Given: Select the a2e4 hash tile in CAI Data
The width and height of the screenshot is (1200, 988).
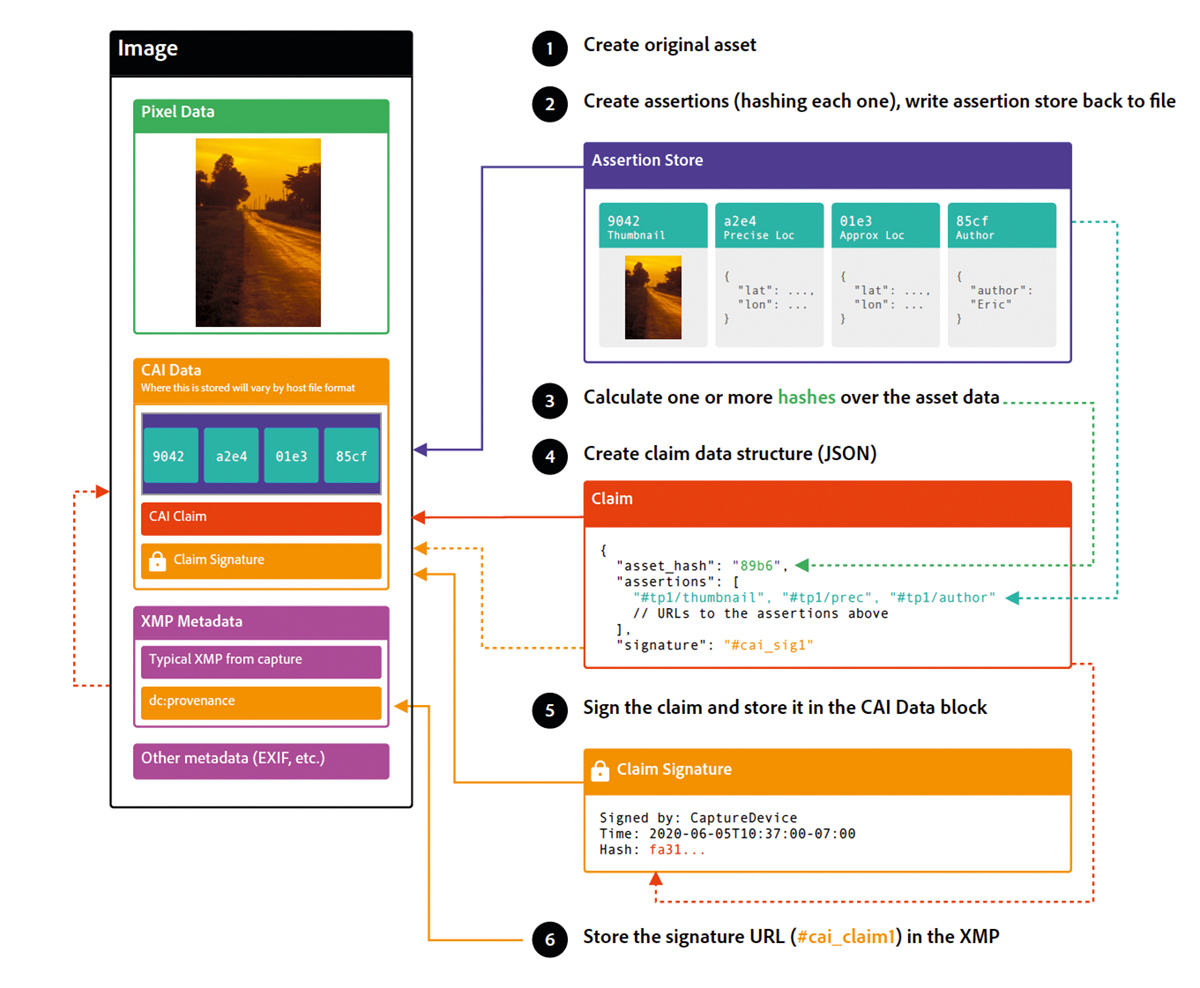Looking at the screenshot, I should pyautogui.click(x=231, y=456).
